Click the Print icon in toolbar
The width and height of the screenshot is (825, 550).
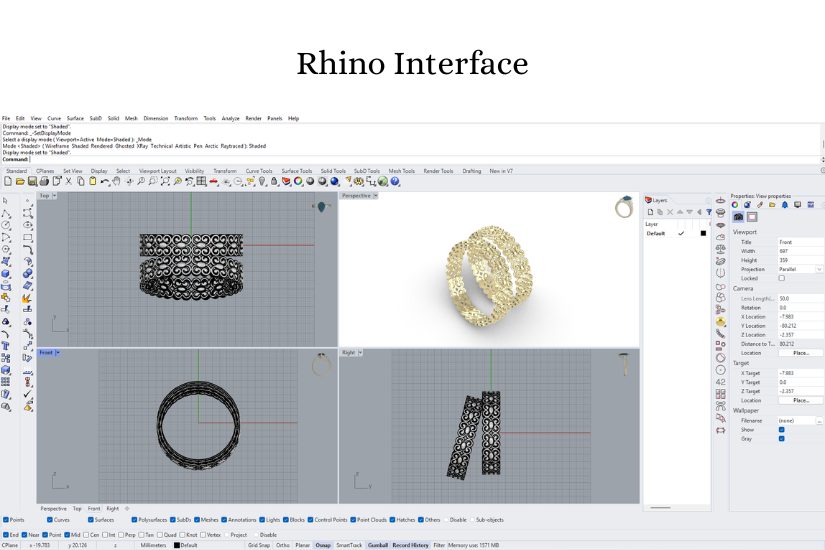pyautogui.click(x=44, y=181)
